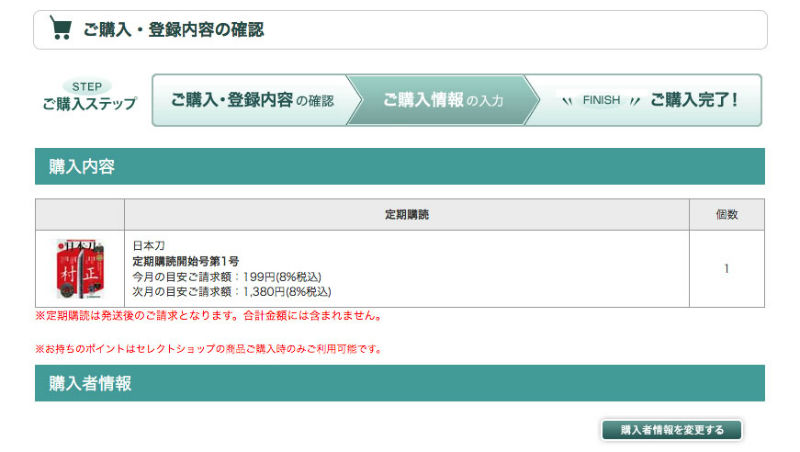The height and width of the screenshot is (452, 800).
Task: Click the FINISH label in final step
Action: pyautogui.click(x=602, y=100)
